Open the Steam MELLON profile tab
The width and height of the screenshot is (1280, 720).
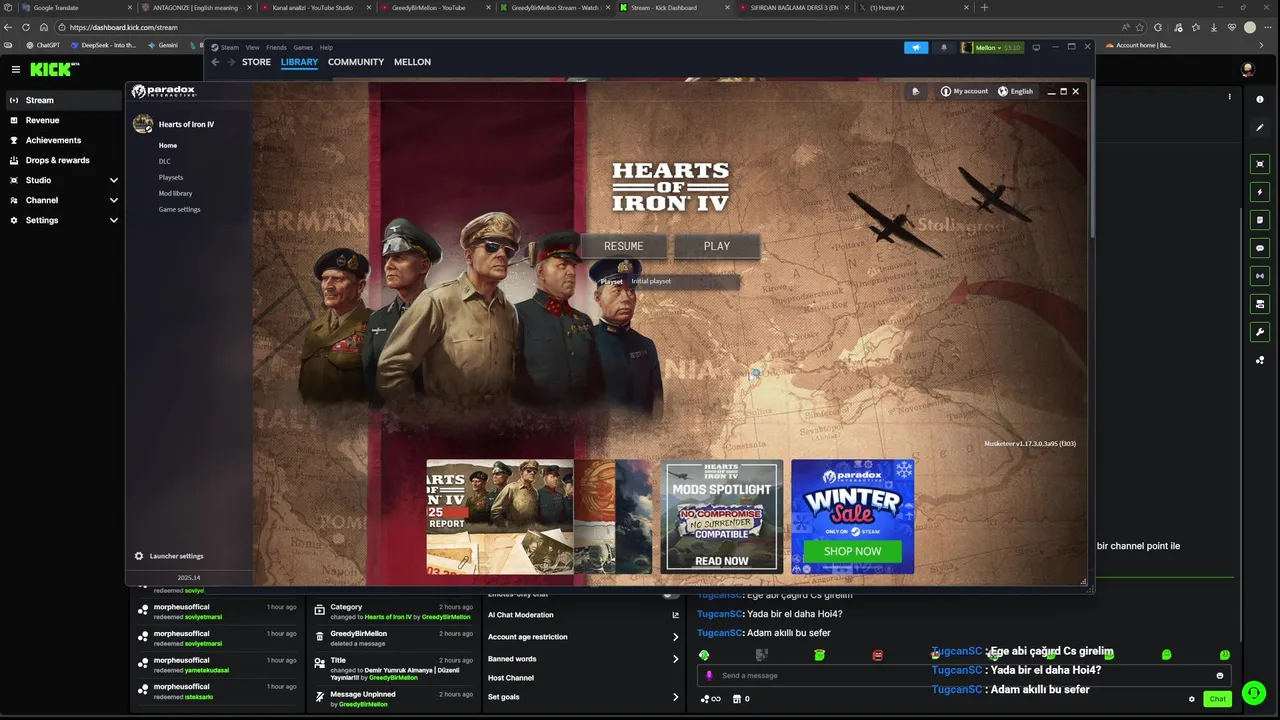412,62
